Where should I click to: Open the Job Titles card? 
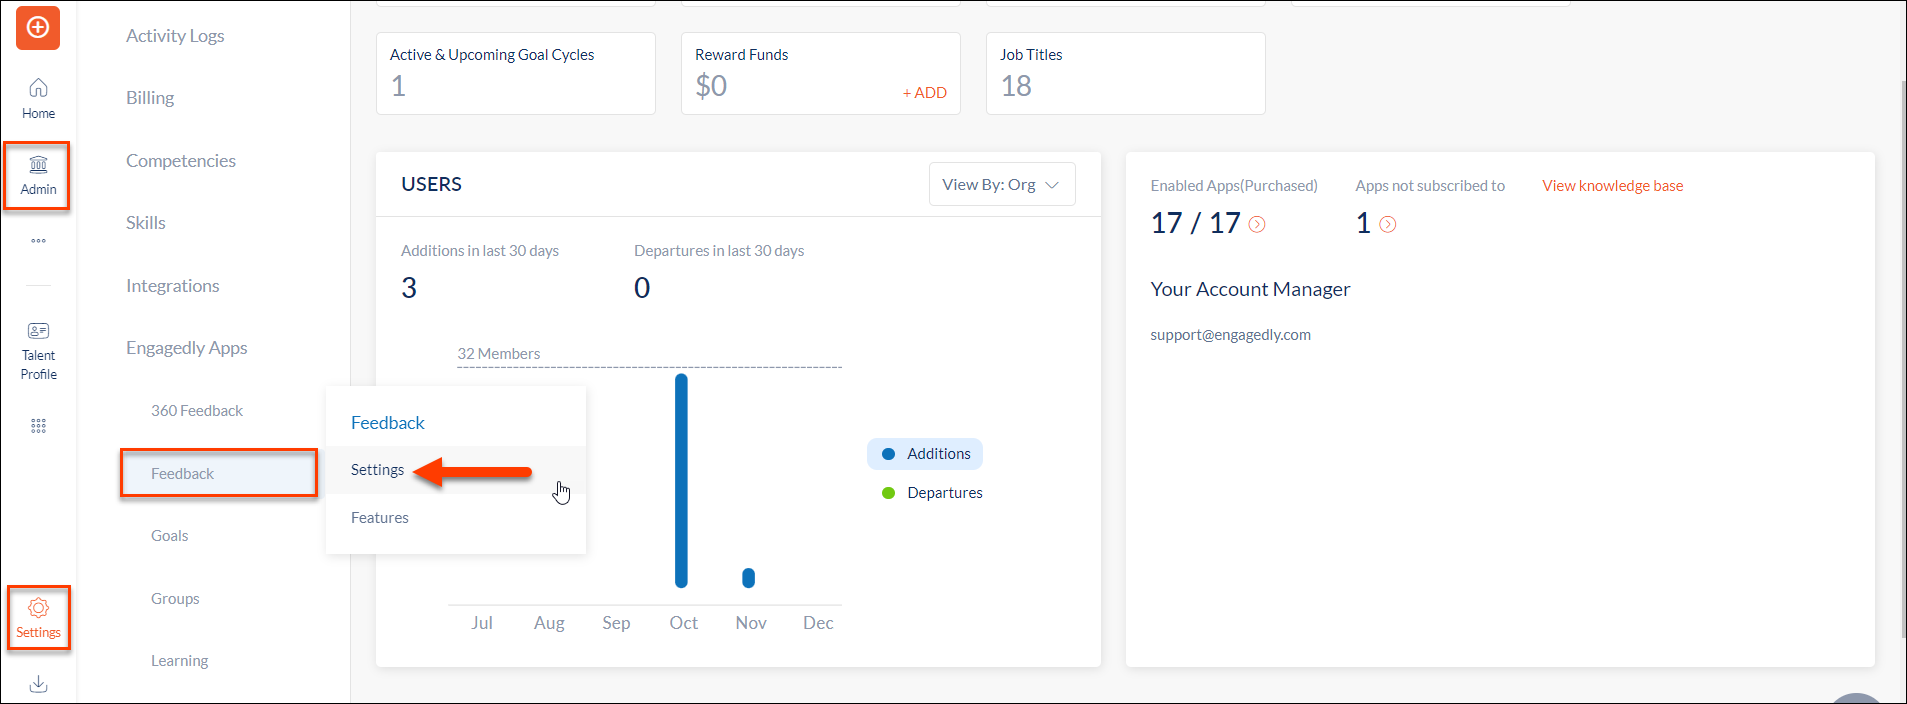click(x=1126, y=74)
